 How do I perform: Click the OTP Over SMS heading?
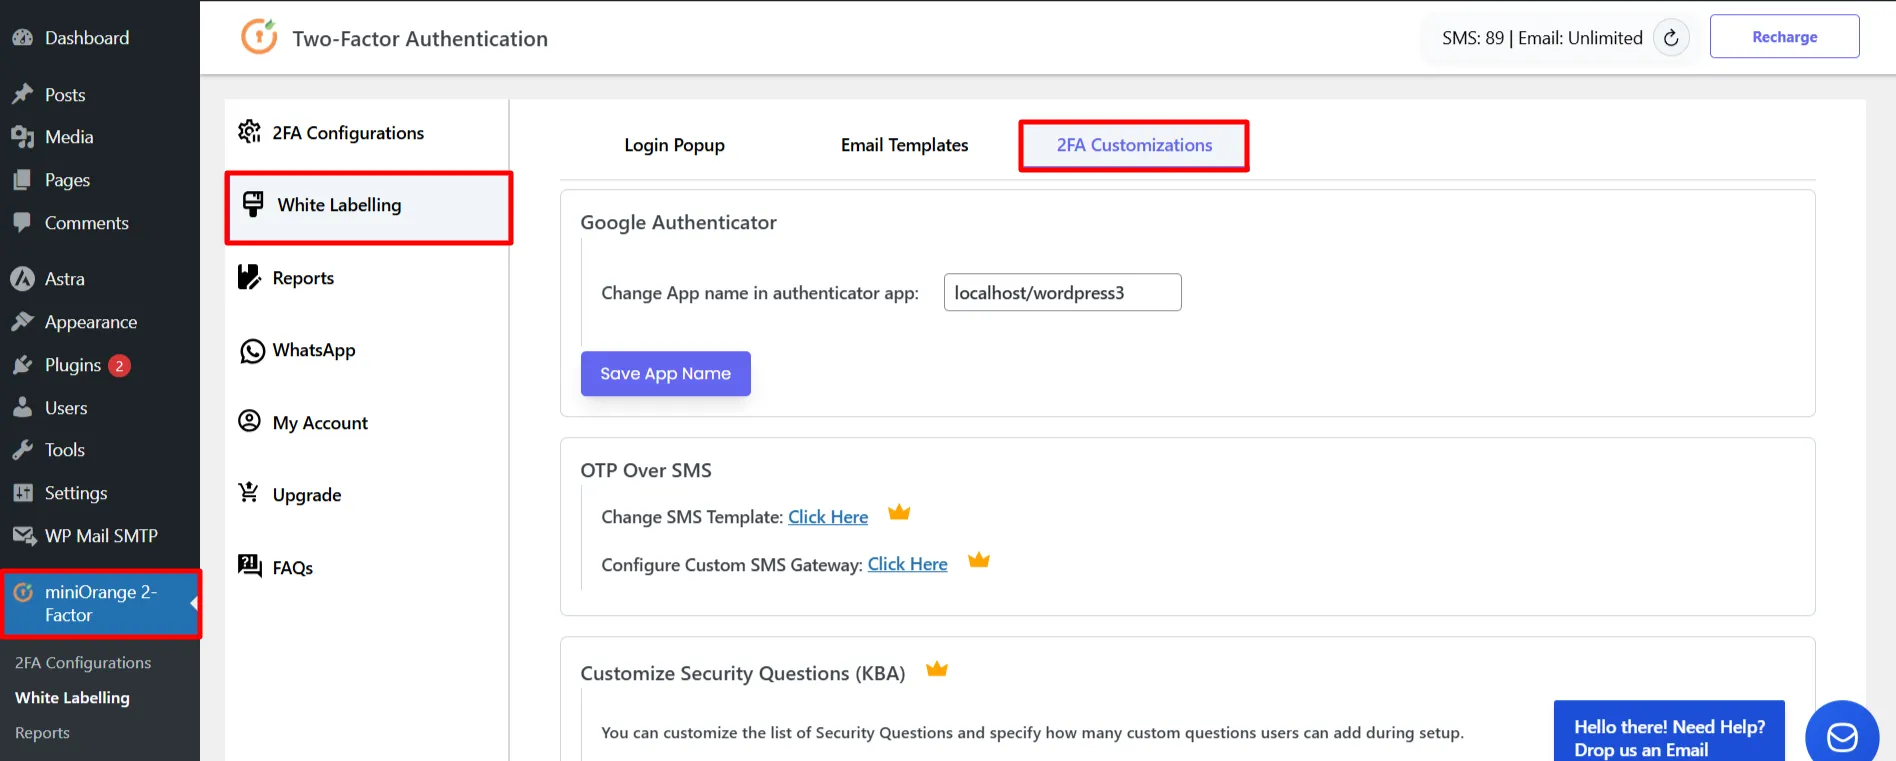click(x=646, y=470)
